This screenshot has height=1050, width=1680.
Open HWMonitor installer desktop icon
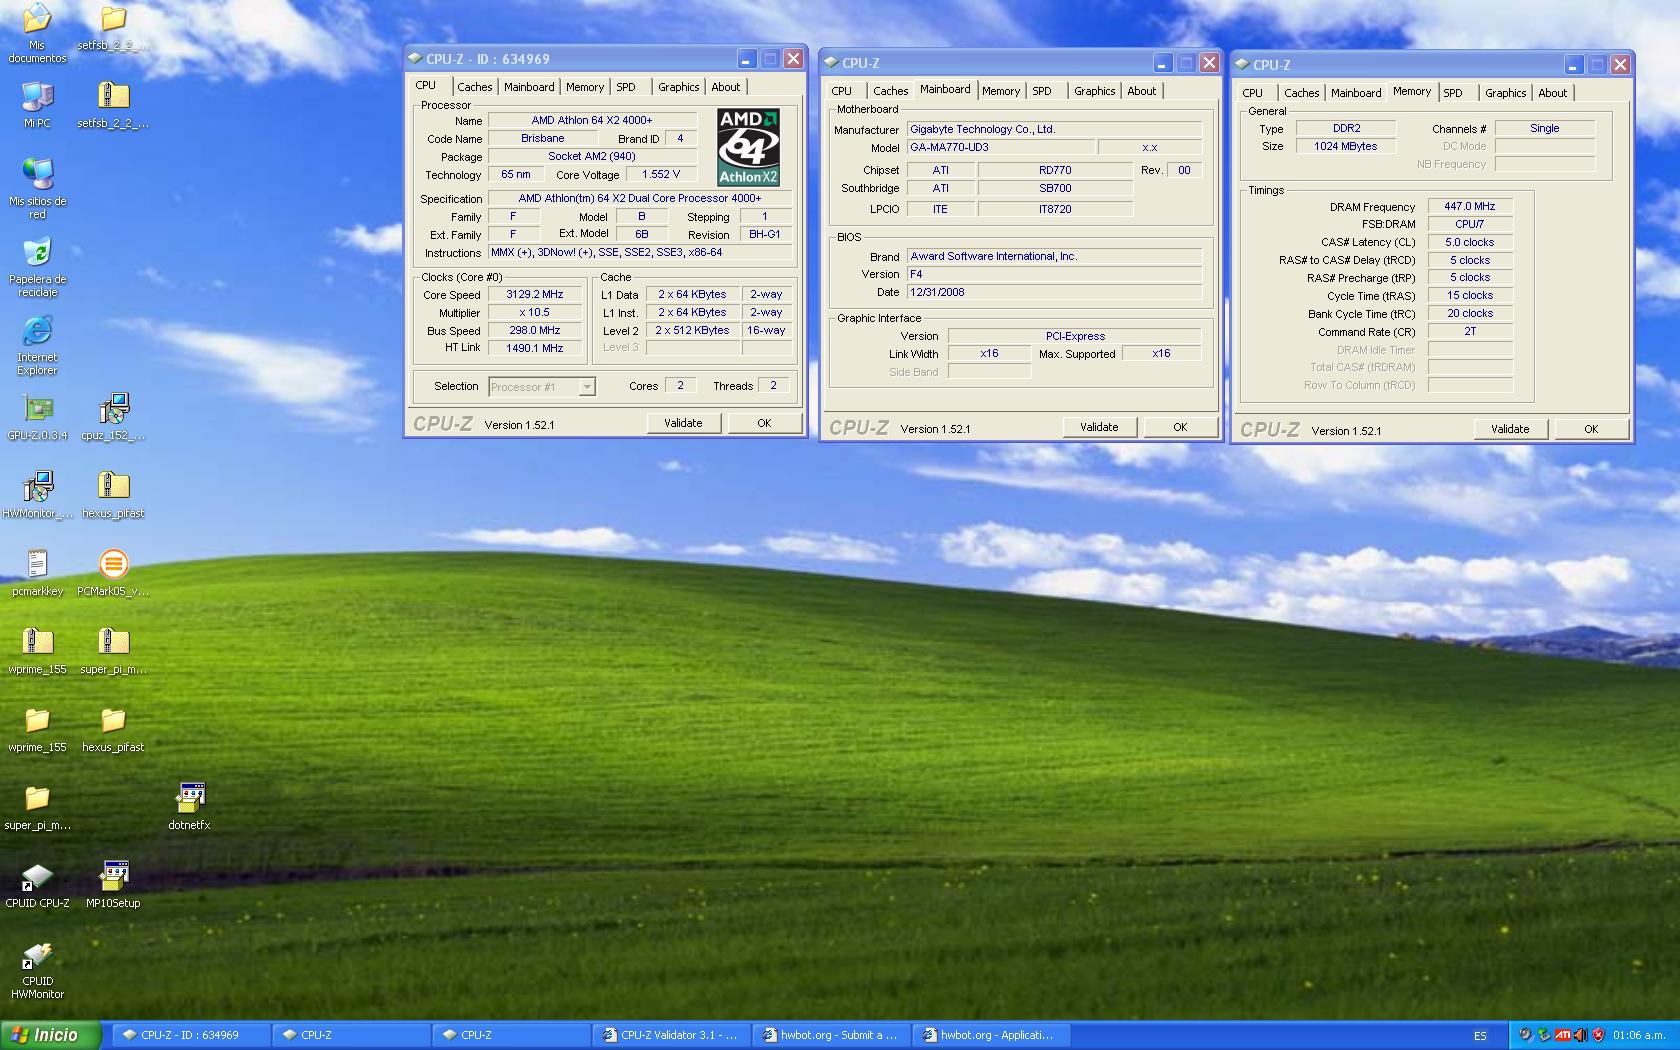tap(37, 494)
